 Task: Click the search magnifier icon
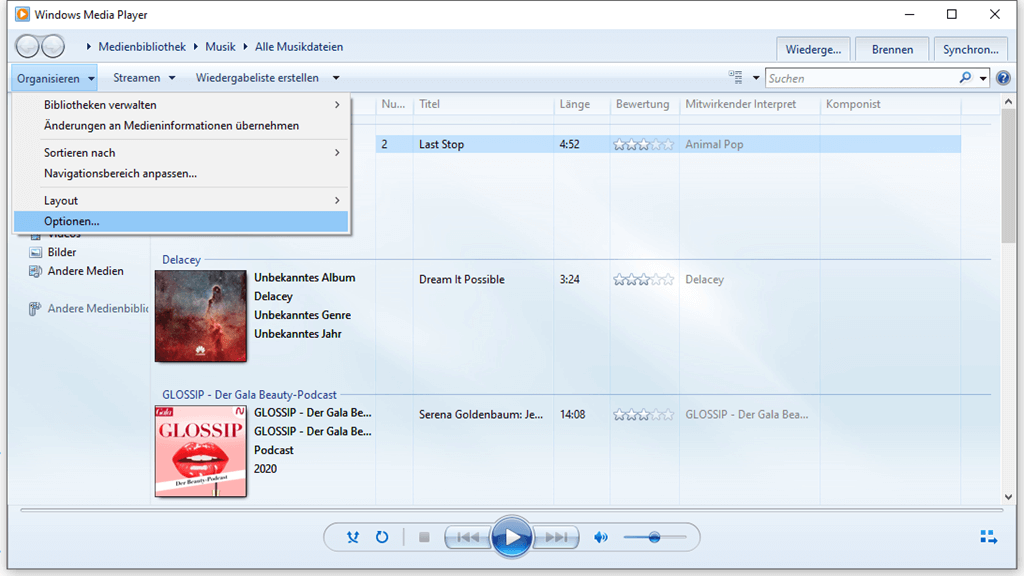click(965, 78)
